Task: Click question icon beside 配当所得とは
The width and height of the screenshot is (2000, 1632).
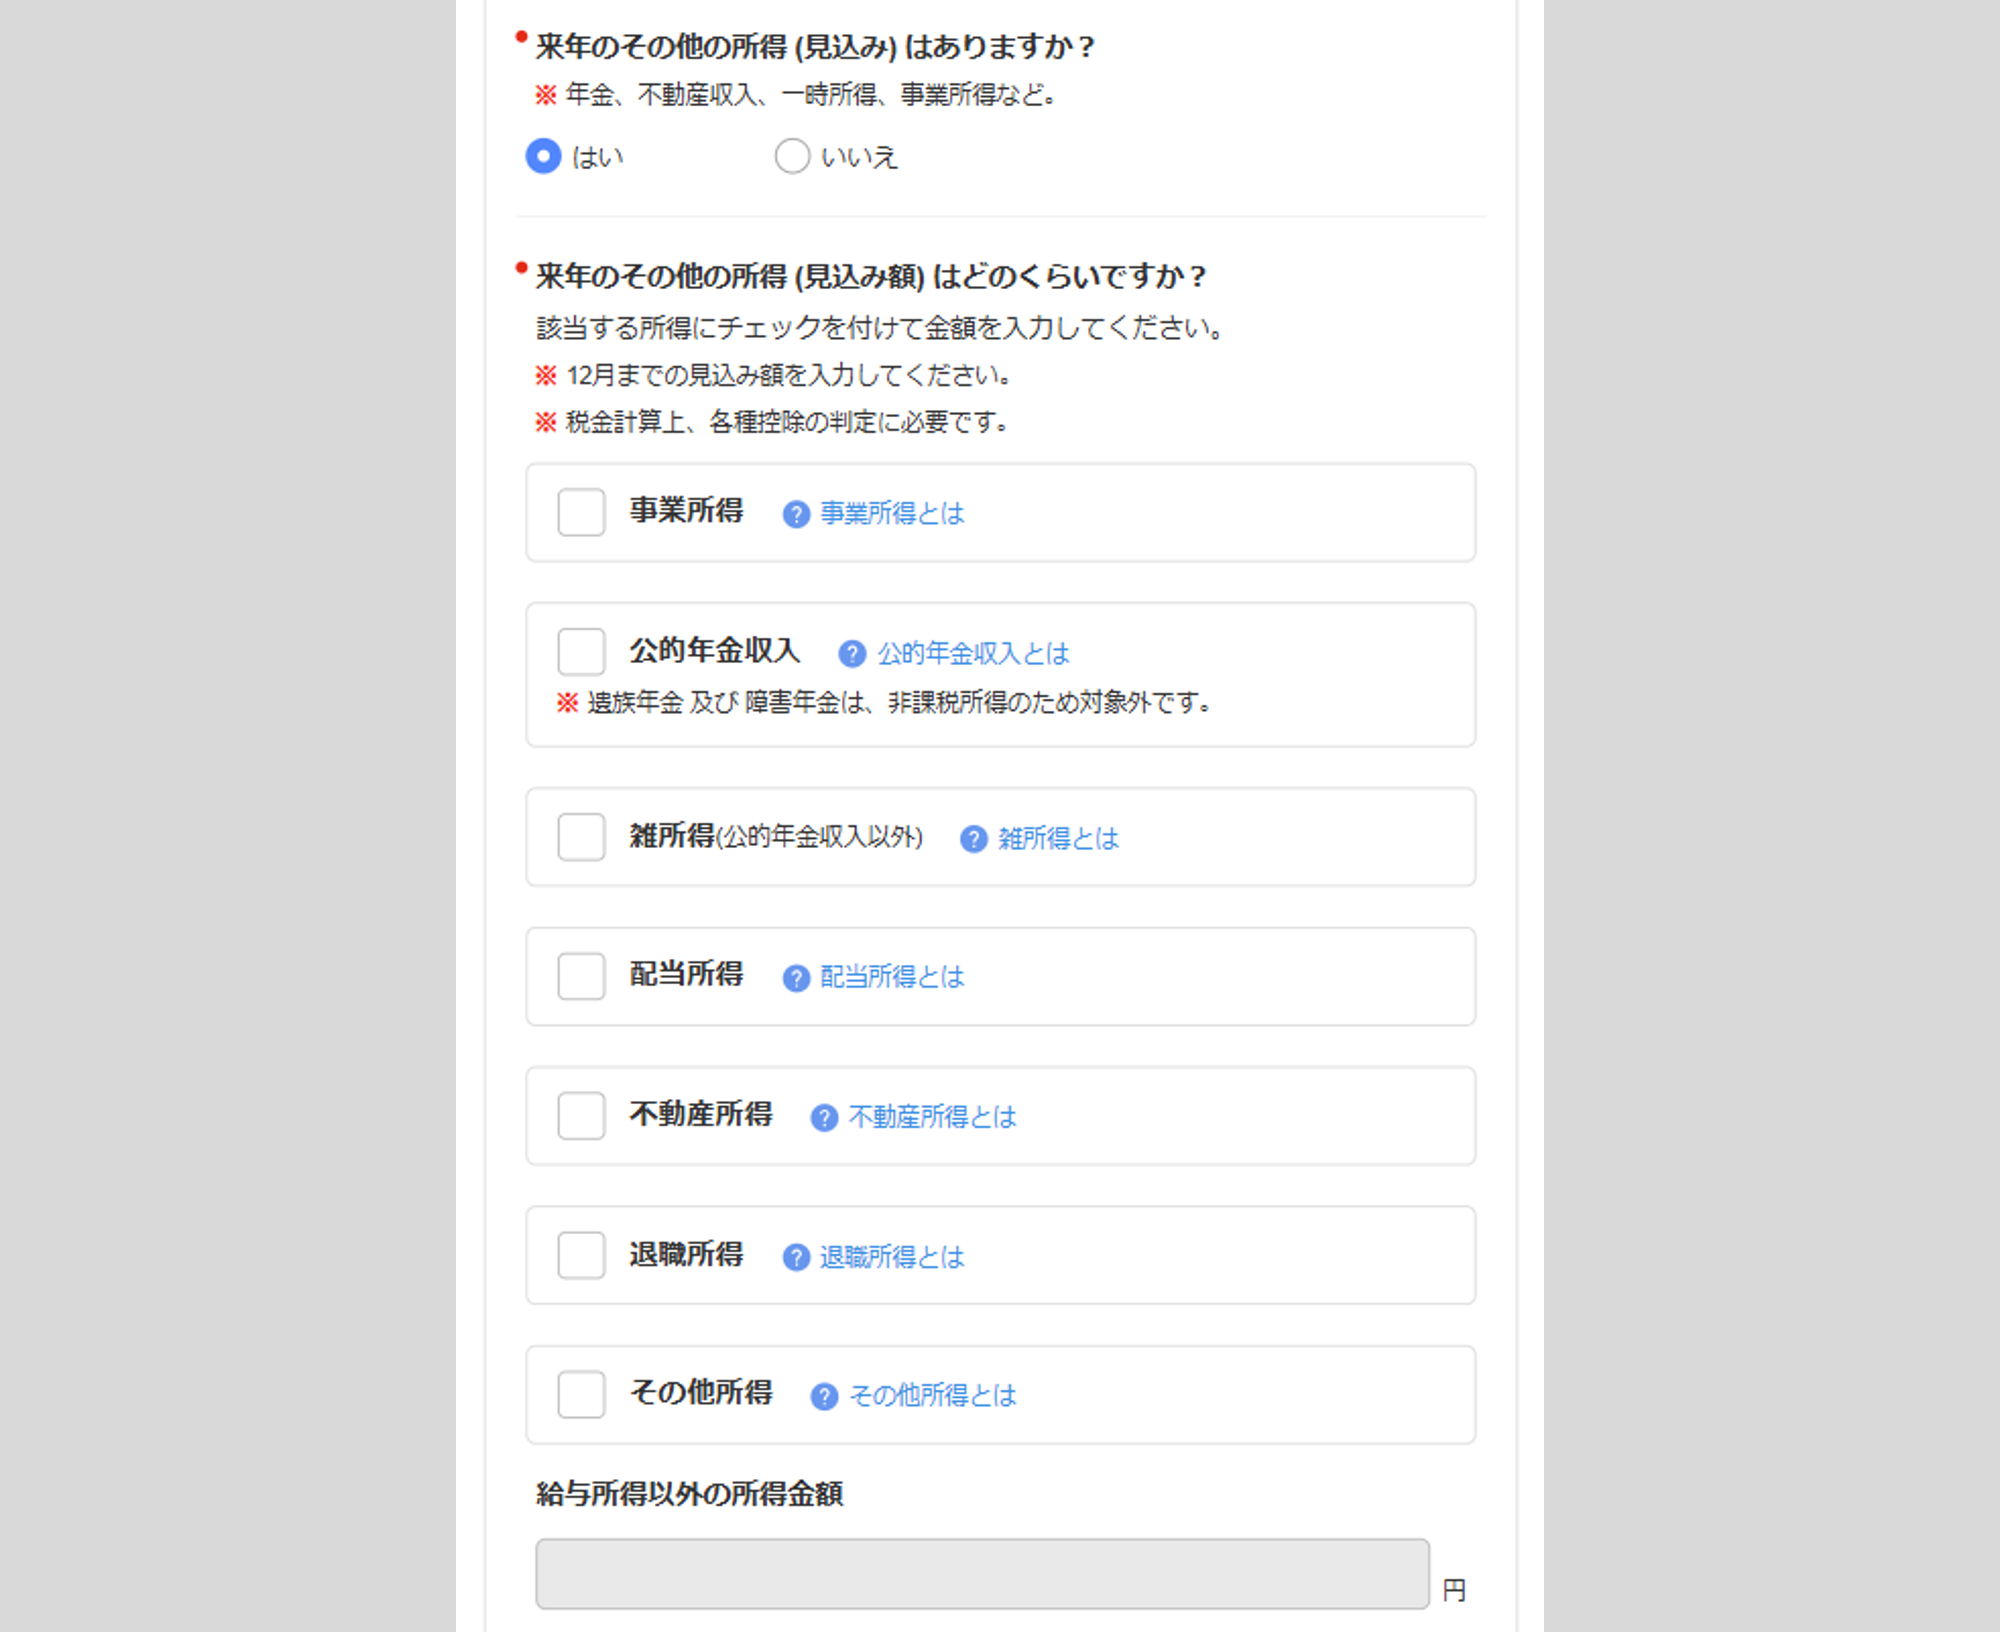Action: (796, 978)
